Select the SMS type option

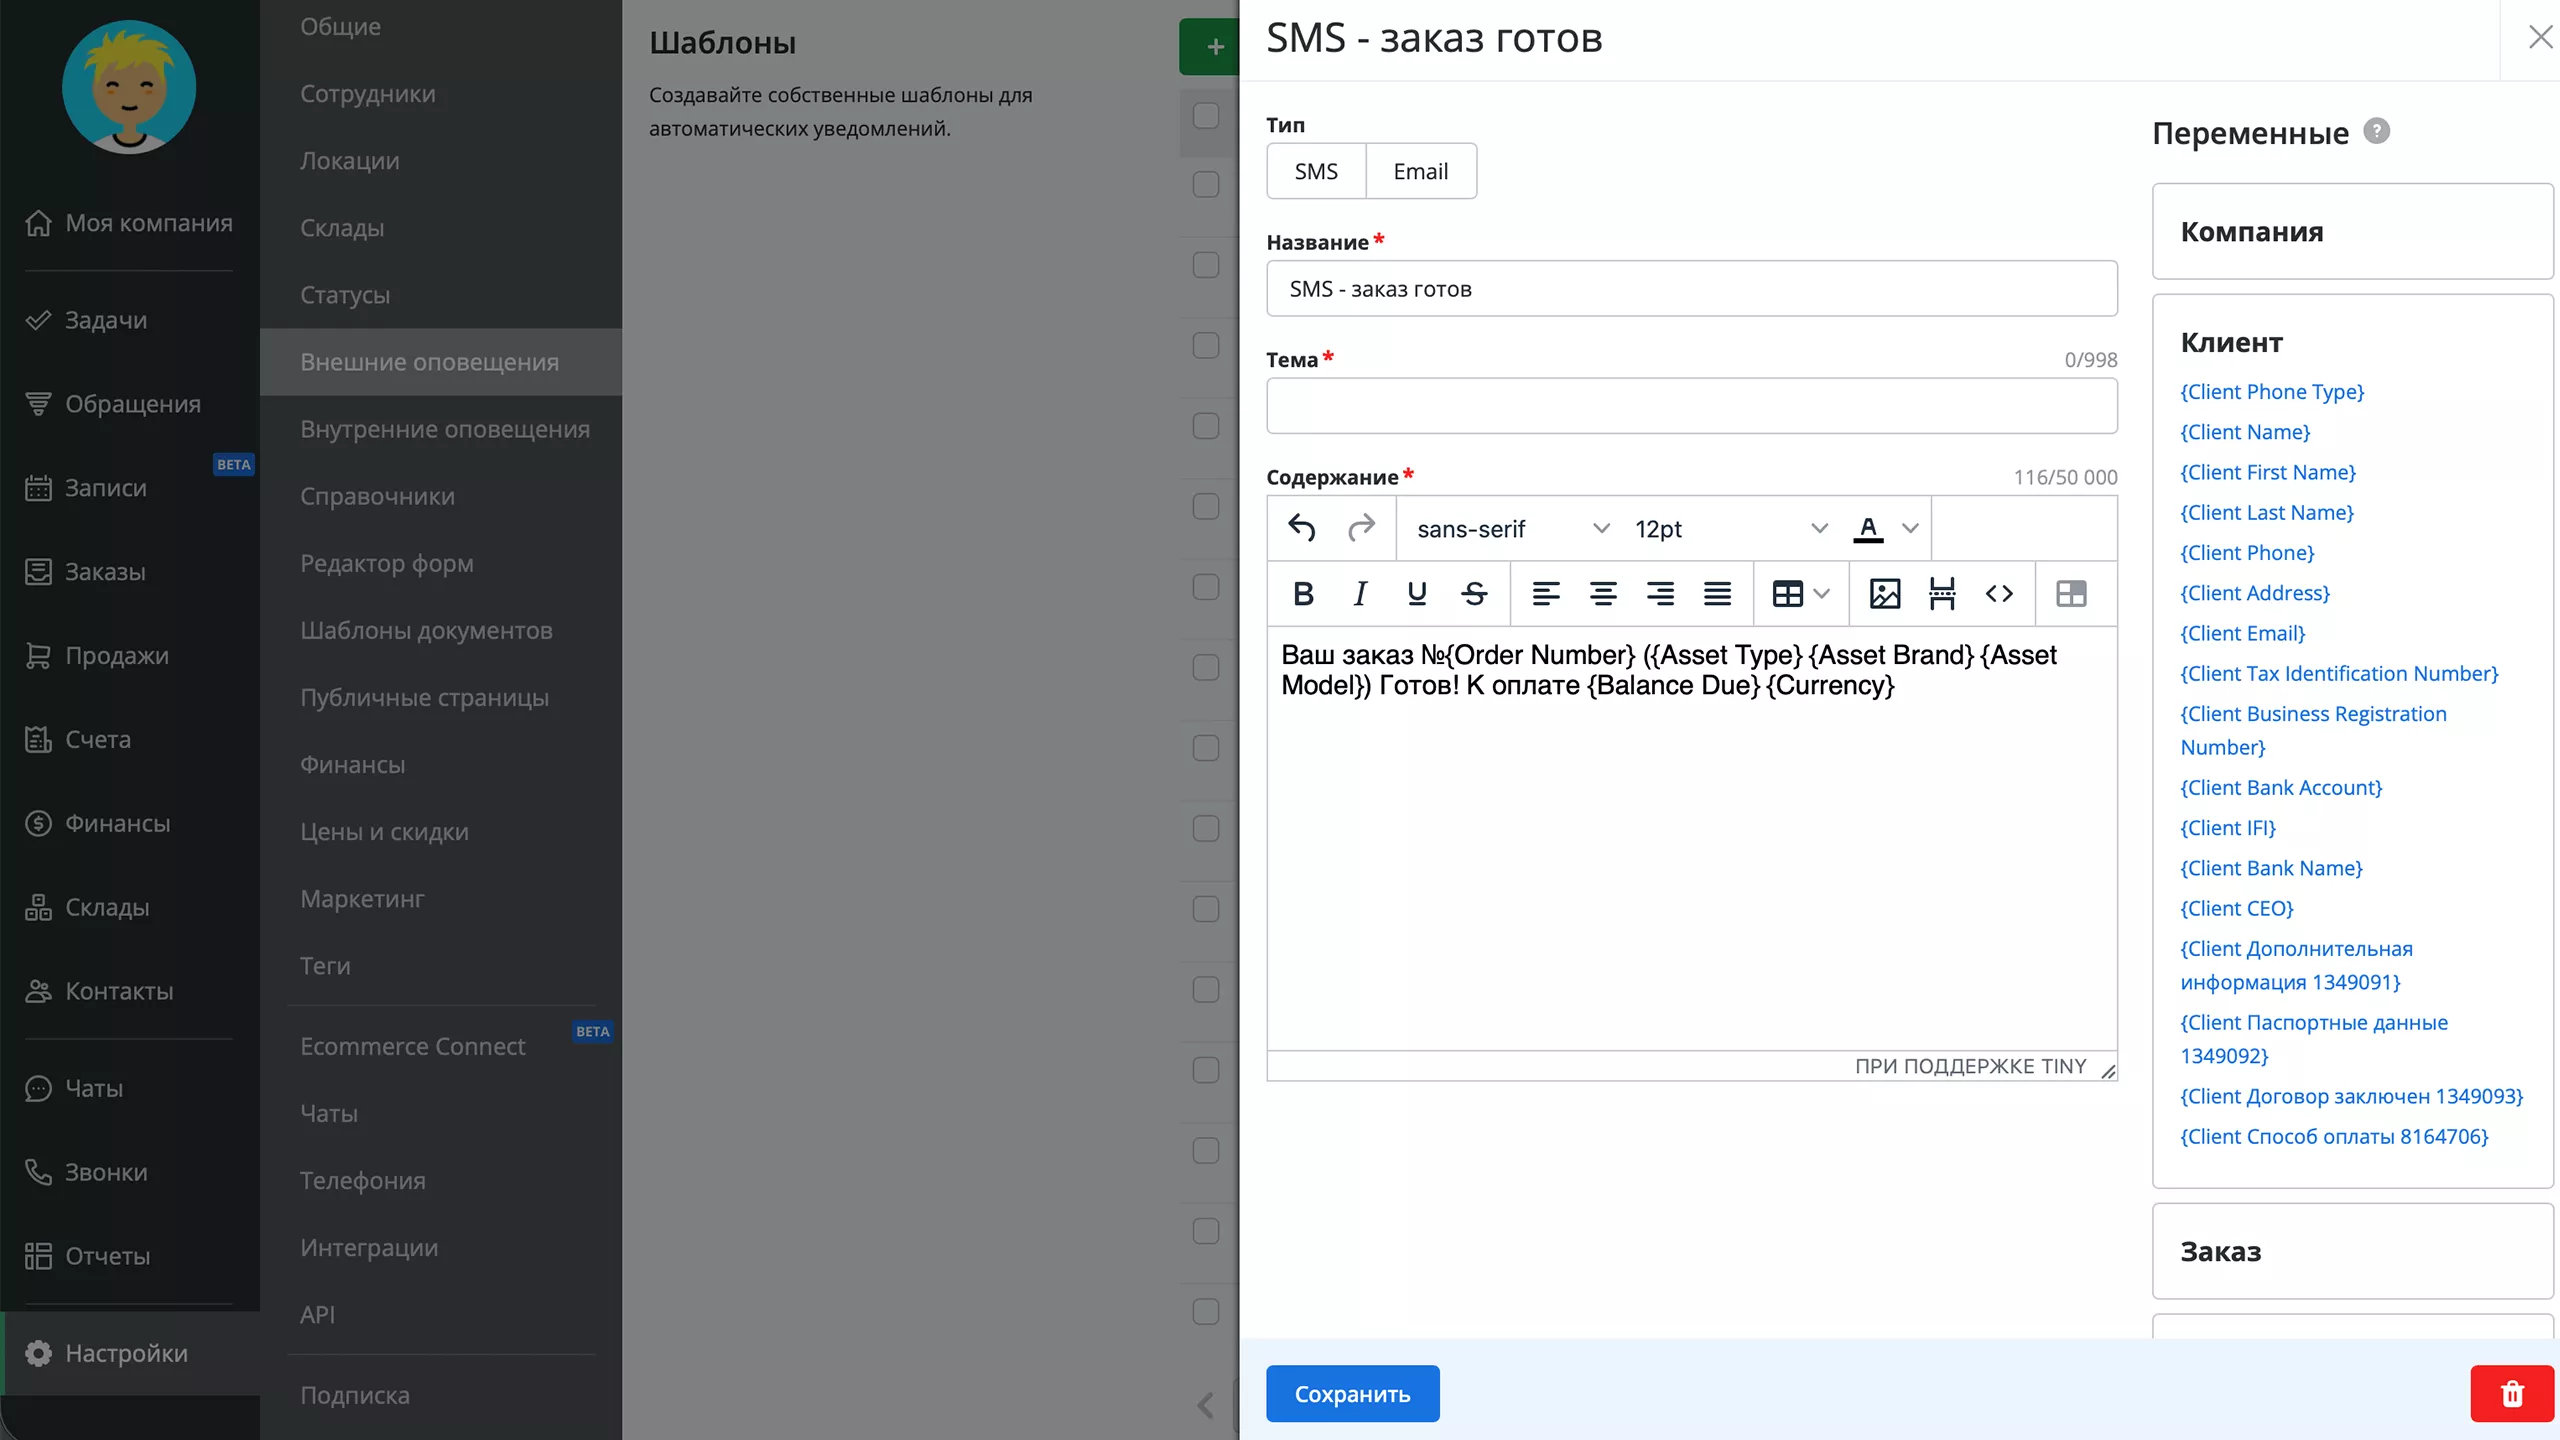(1316, 171)
